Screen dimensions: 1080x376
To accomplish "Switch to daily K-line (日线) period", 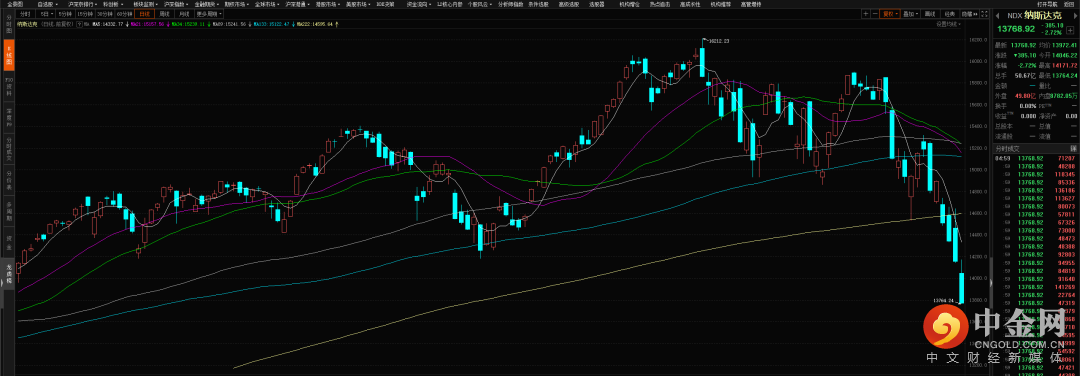I will coord(145,14).
